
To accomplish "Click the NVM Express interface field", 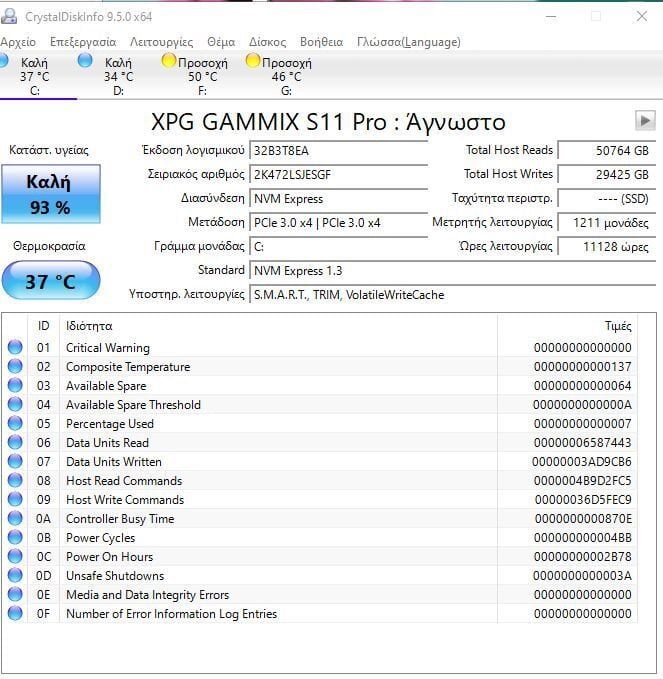I will pyautogui.click(x=339, y=199).
